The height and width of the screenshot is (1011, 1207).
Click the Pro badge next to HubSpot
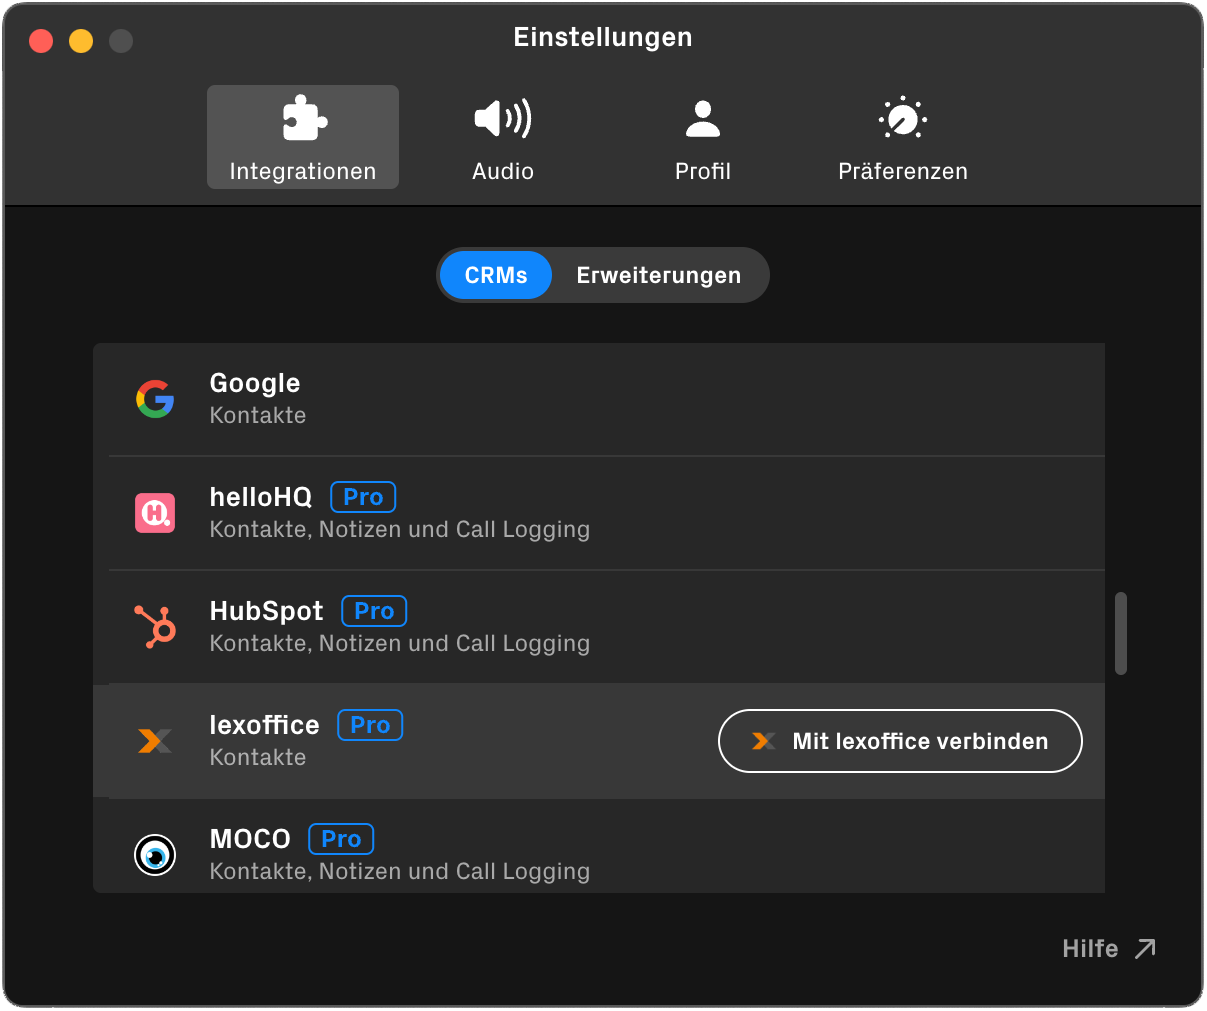pyautogui.click(x=374, y=611)
